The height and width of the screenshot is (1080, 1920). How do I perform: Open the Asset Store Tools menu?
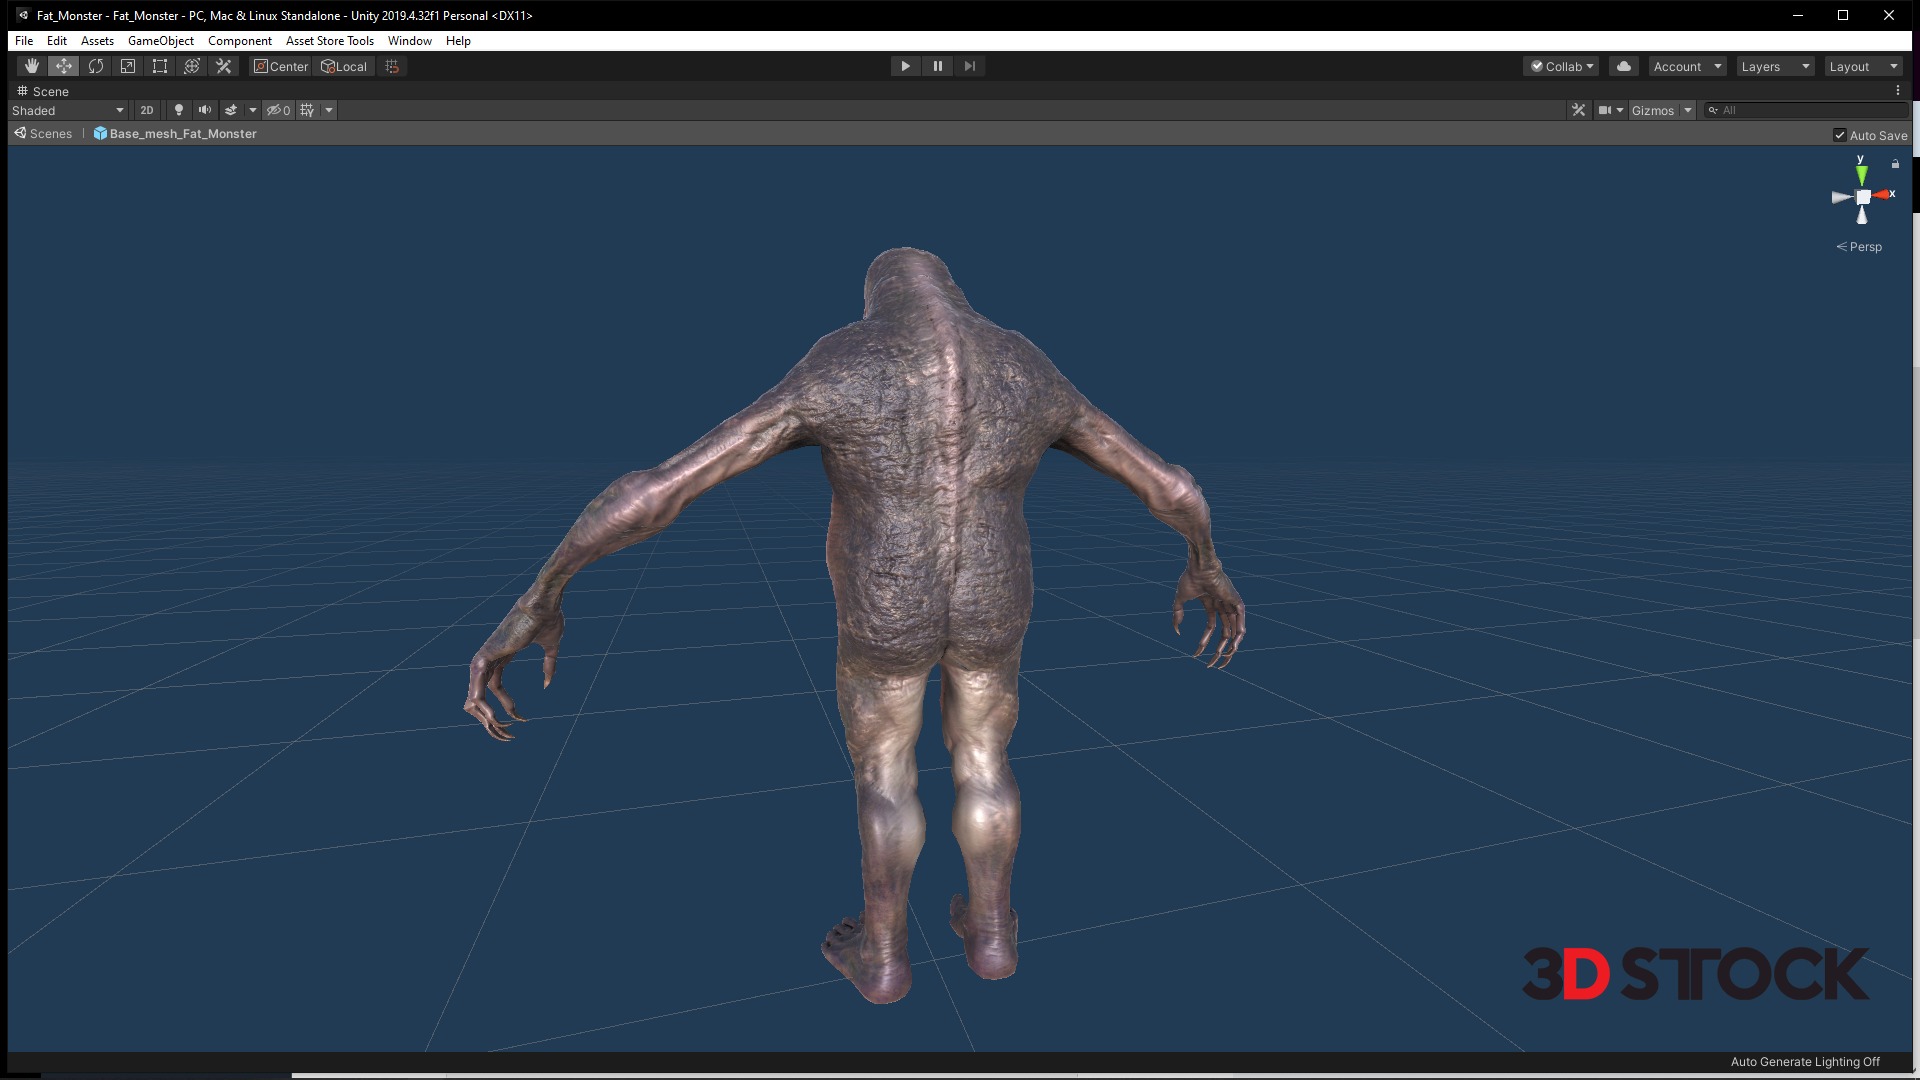(329, 41)
